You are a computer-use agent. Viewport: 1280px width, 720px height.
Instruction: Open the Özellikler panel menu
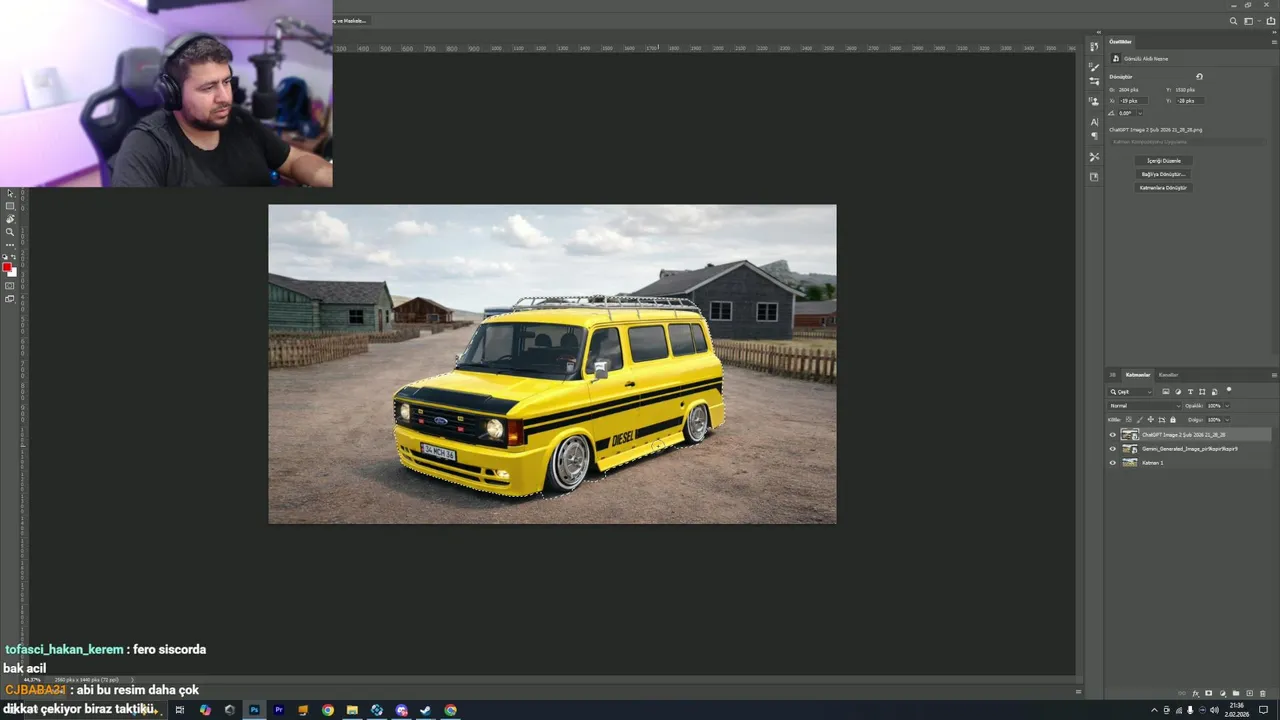(1274, 42)
